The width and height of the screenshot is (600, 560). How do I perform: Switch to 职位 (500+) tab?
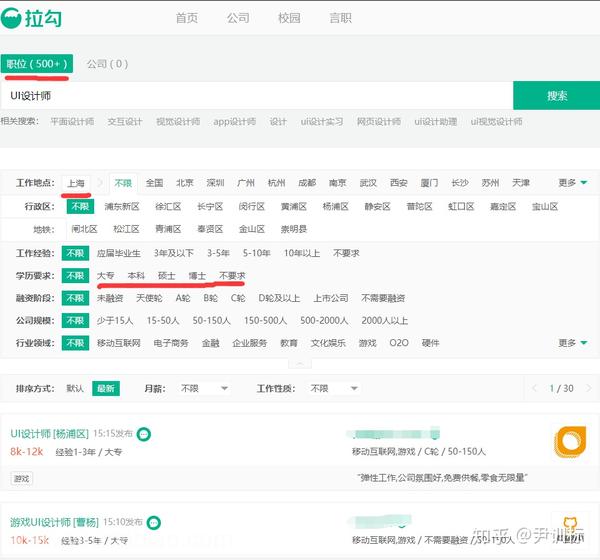coord(37,64)
